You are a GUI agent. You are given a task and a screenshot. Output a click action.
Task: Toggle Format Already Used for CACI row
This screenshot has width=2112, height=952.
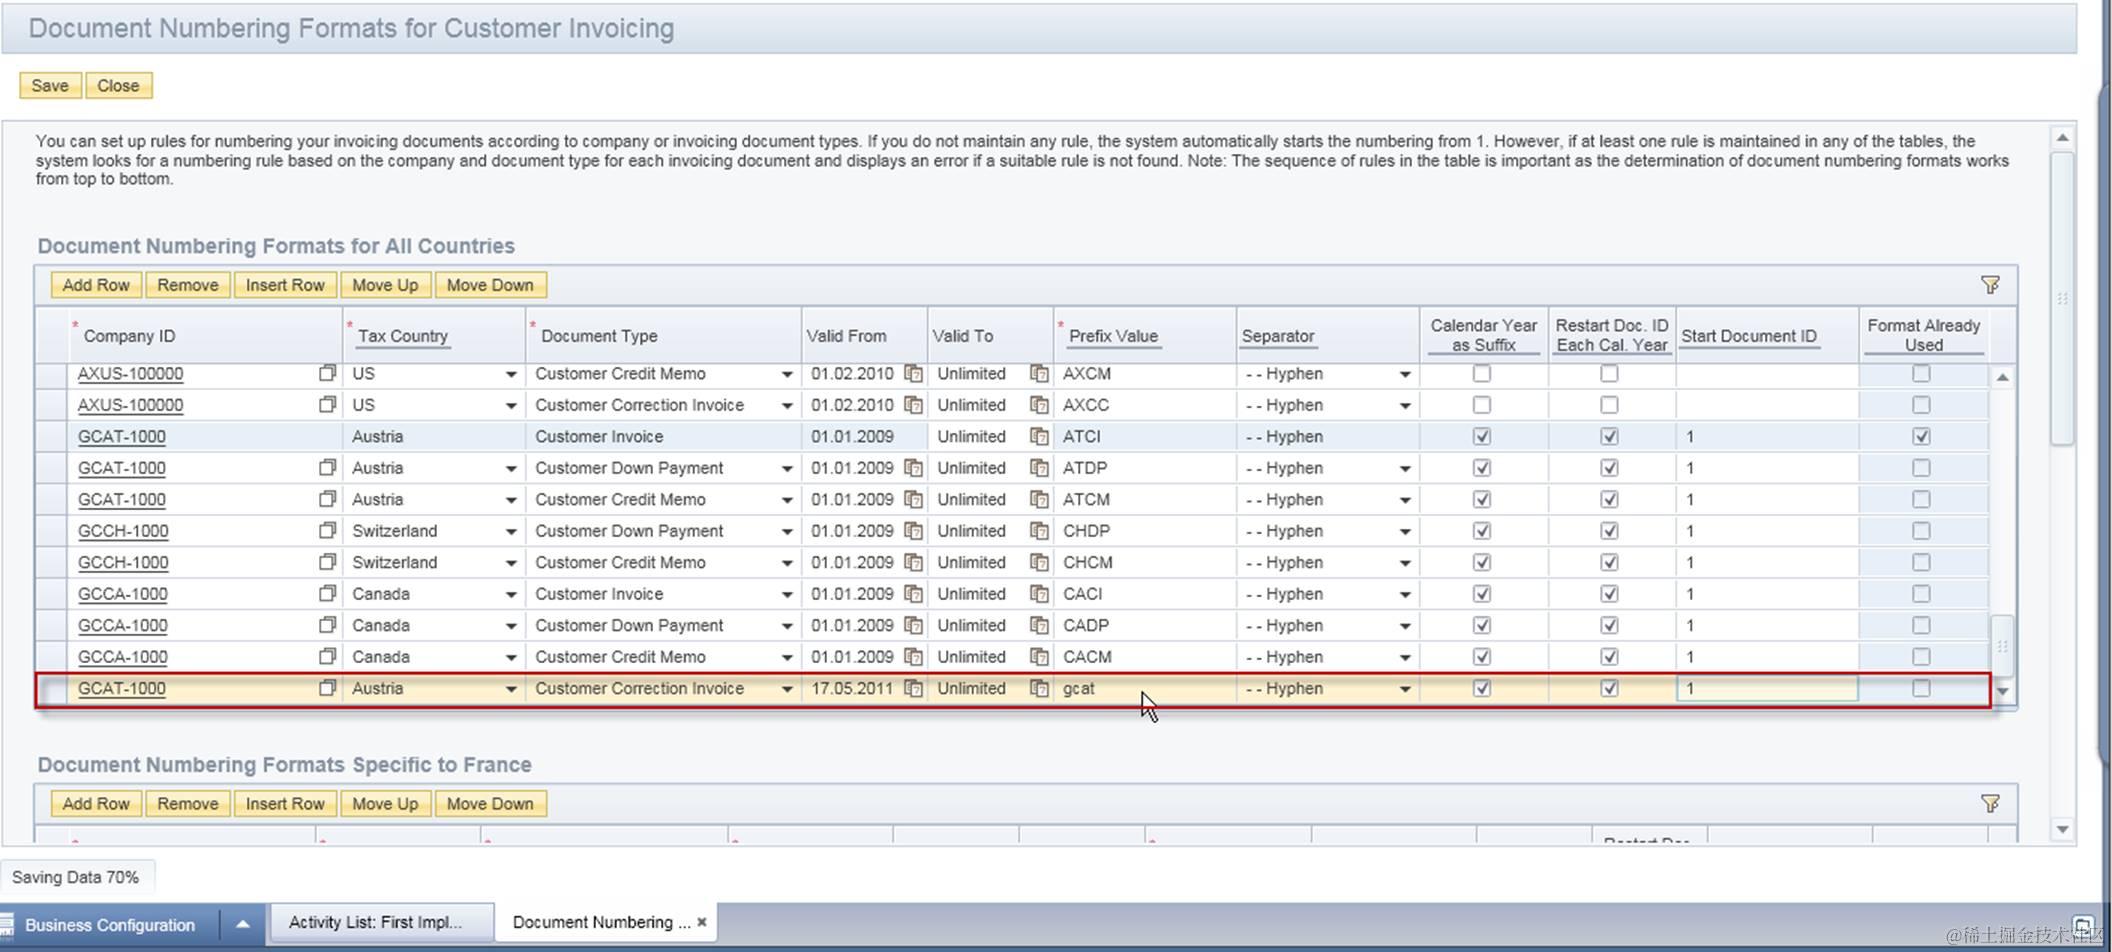[1921, 593]
